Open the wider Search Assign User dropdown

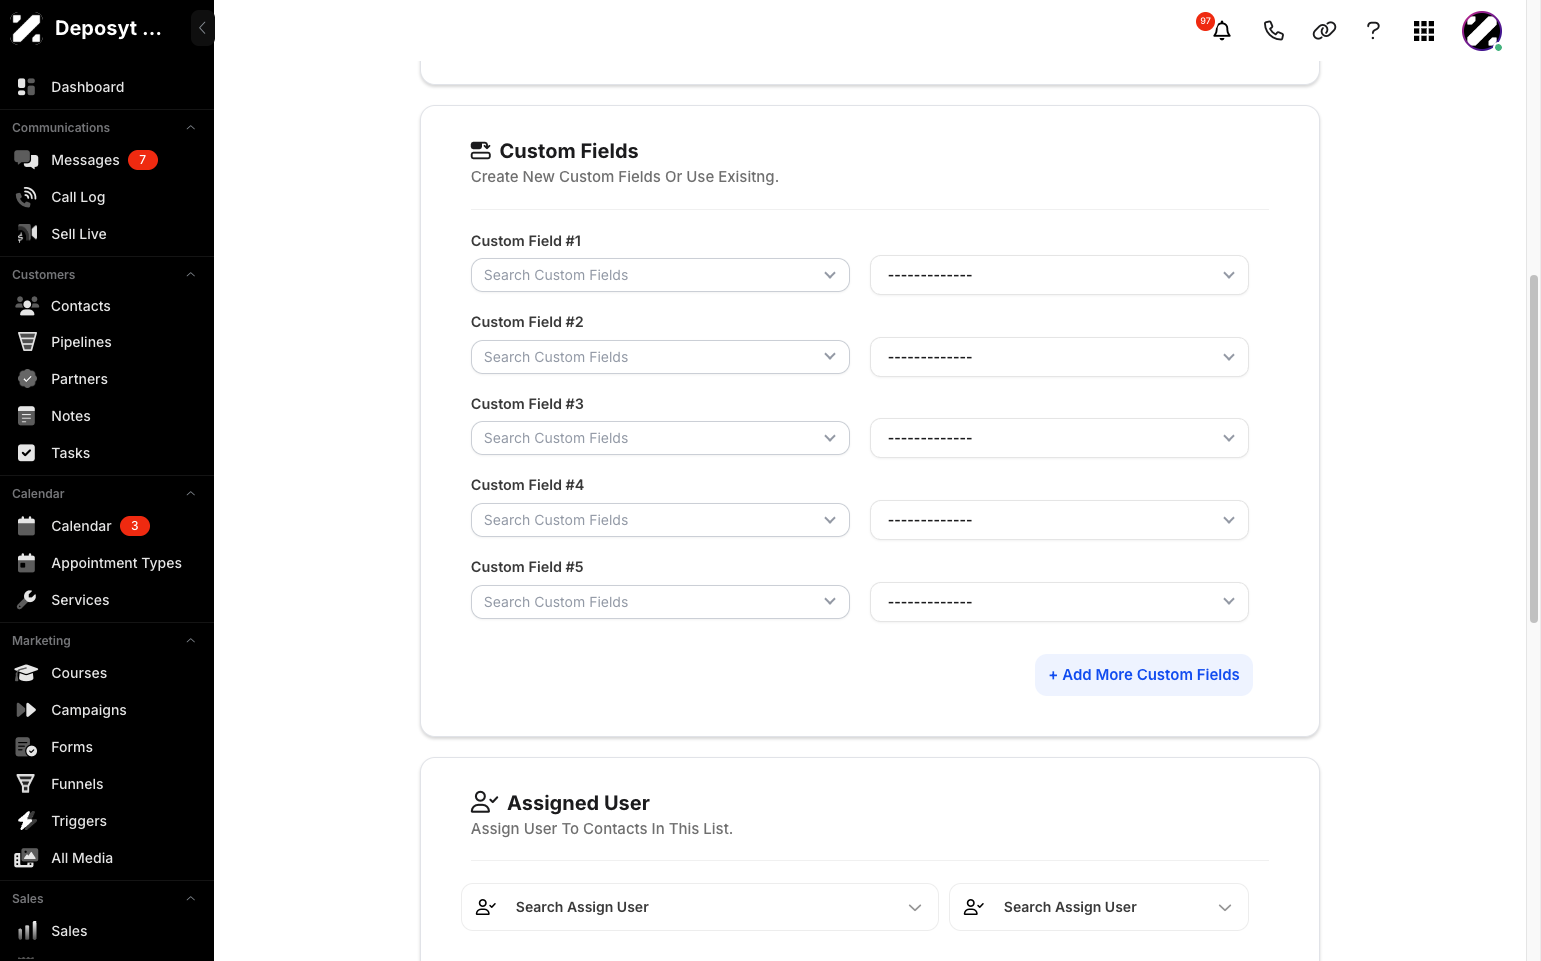click(x=700, y=907)
